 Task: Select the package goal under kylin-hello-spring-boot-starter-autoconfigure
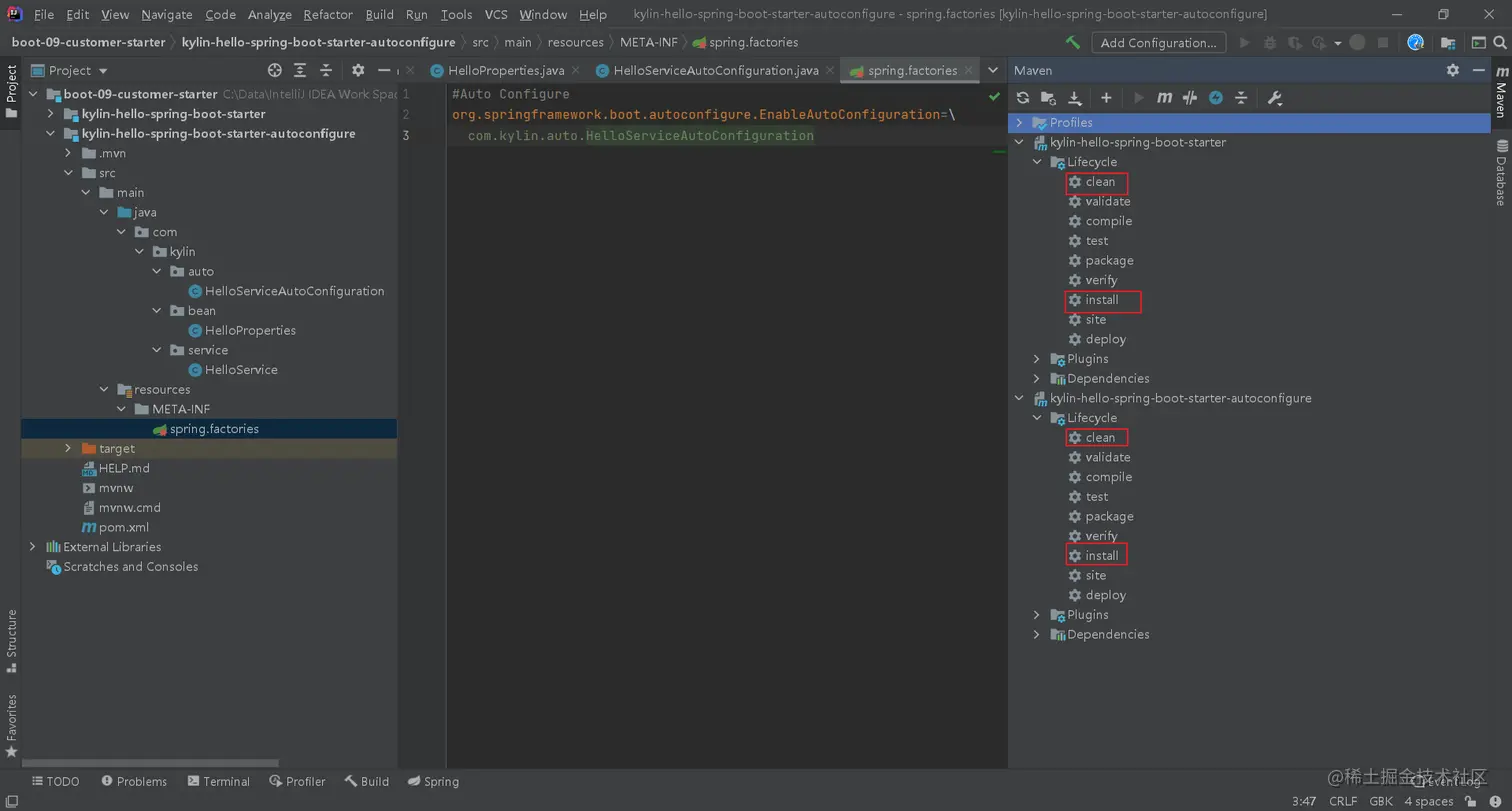pos(1109,516)
